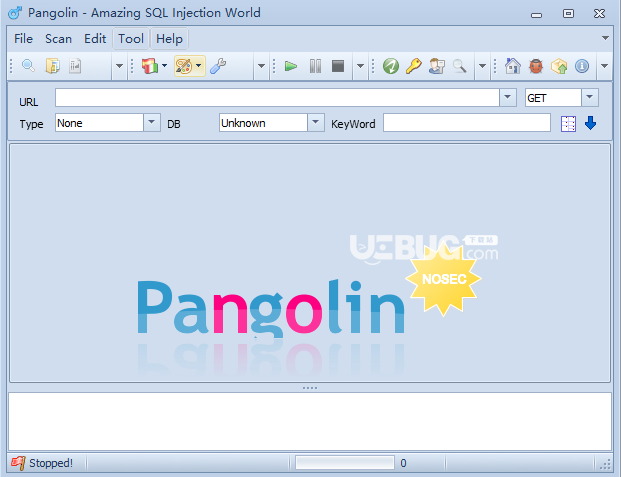Screen dimensions: 621x477
Task: Click the folder documents toolbar icon
Action: tap(52, 66)
